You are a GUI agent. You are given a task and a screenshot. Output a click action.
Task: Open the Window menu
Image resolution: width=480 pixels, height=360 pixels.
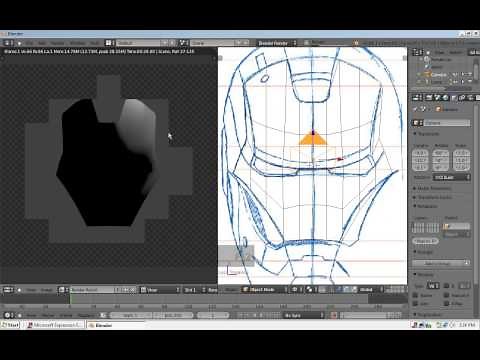tap(77, 43)
